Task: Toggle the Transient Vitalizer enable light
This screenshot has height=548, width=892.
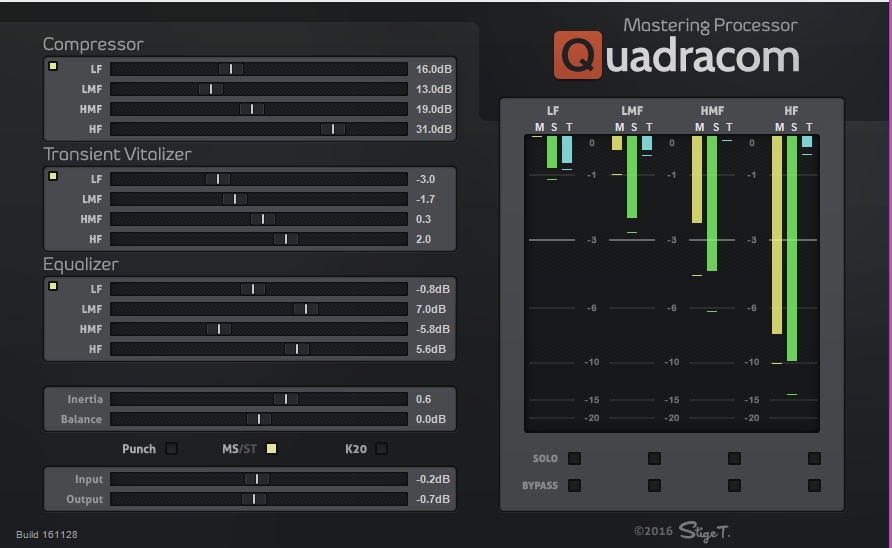Action: 53,176
